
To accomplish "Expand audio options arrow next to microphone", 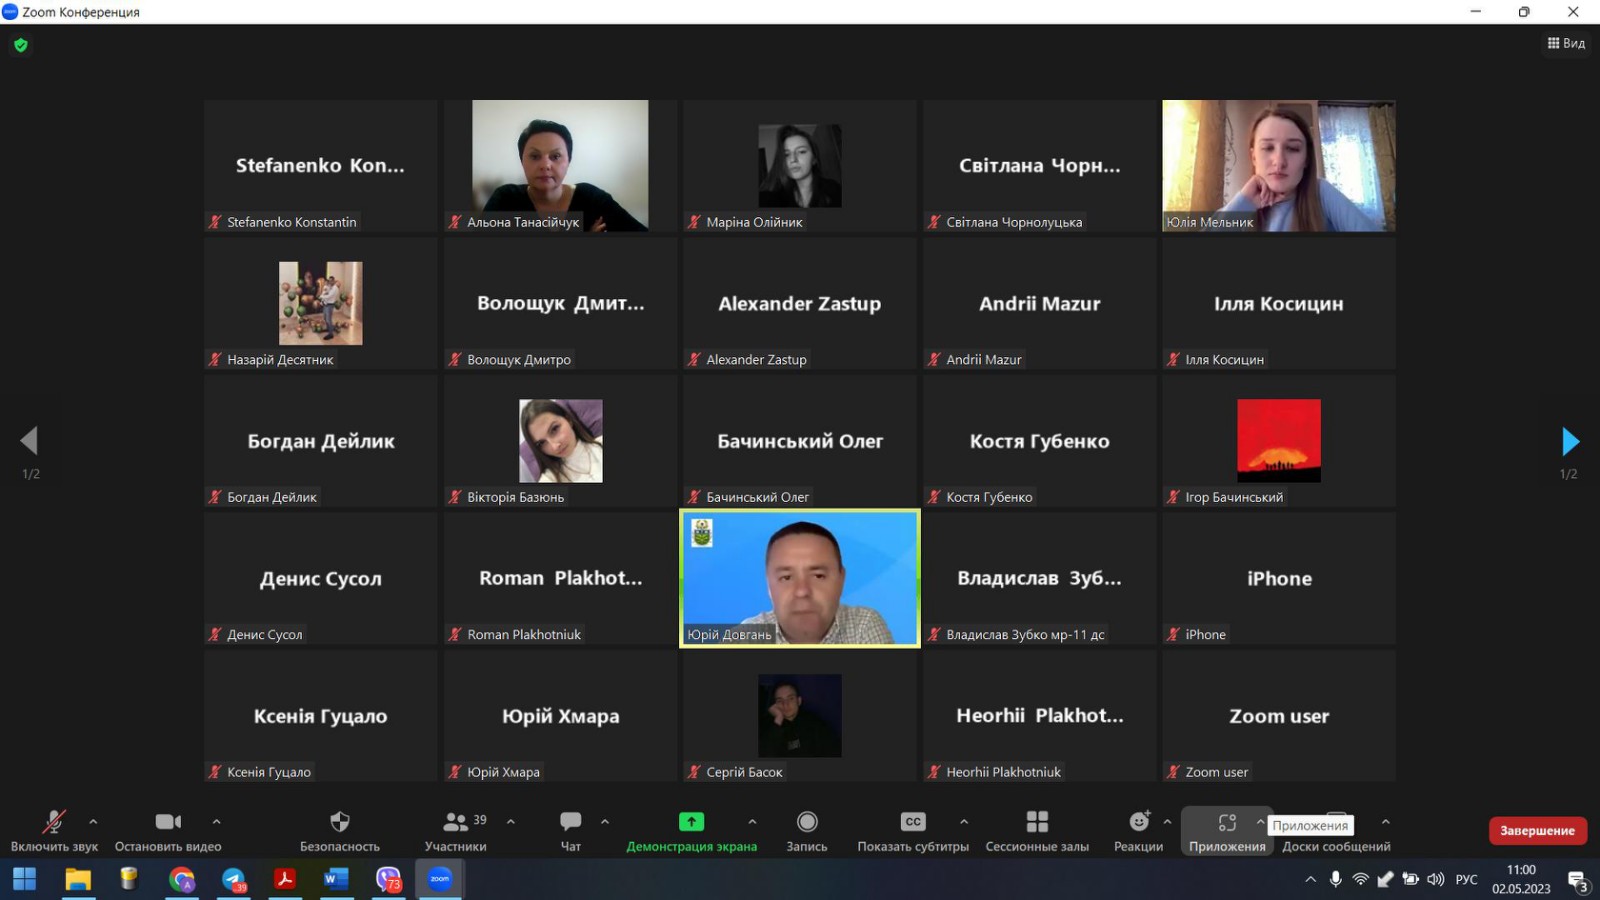I will 93,822.
